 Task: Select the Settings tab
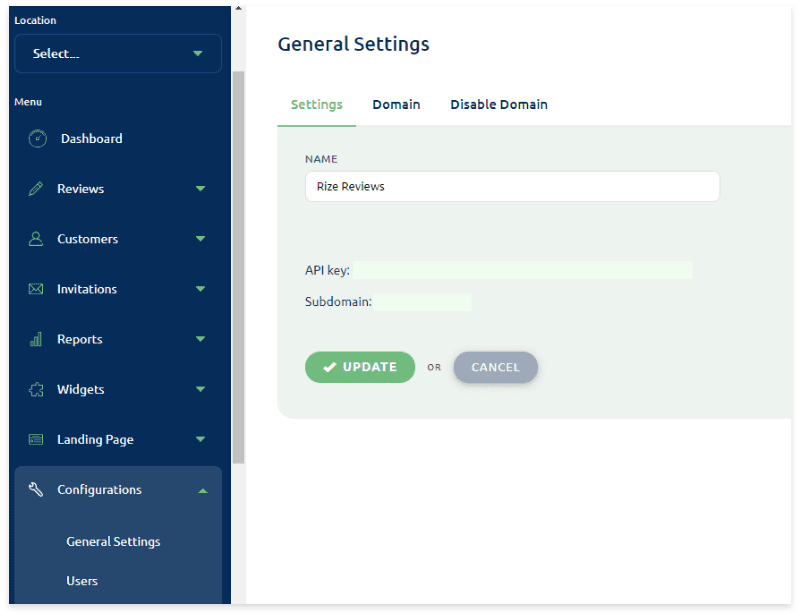point(316,105)
